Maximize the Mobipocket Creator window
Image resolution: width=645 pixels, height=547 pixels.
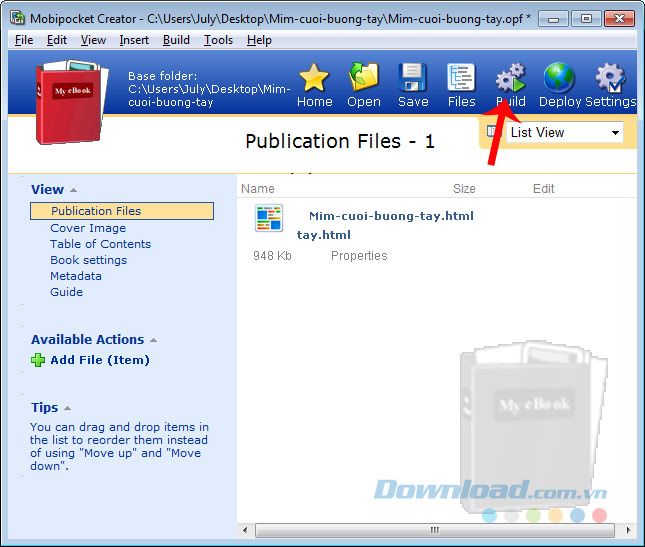[586, 19]
